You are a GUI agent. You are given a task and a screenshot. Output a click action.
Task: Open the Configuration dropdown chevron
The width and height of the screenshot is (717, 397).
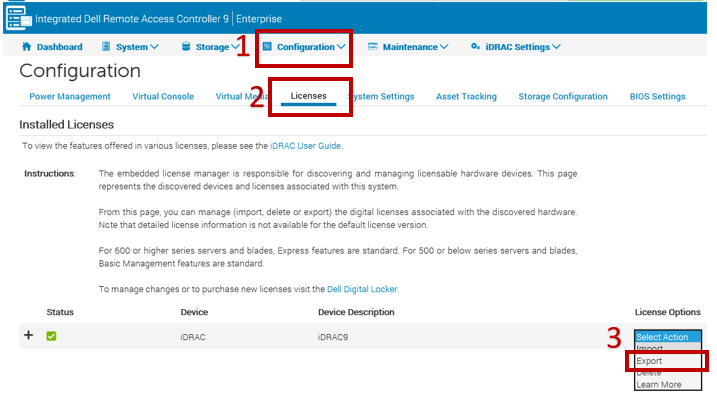341,47
